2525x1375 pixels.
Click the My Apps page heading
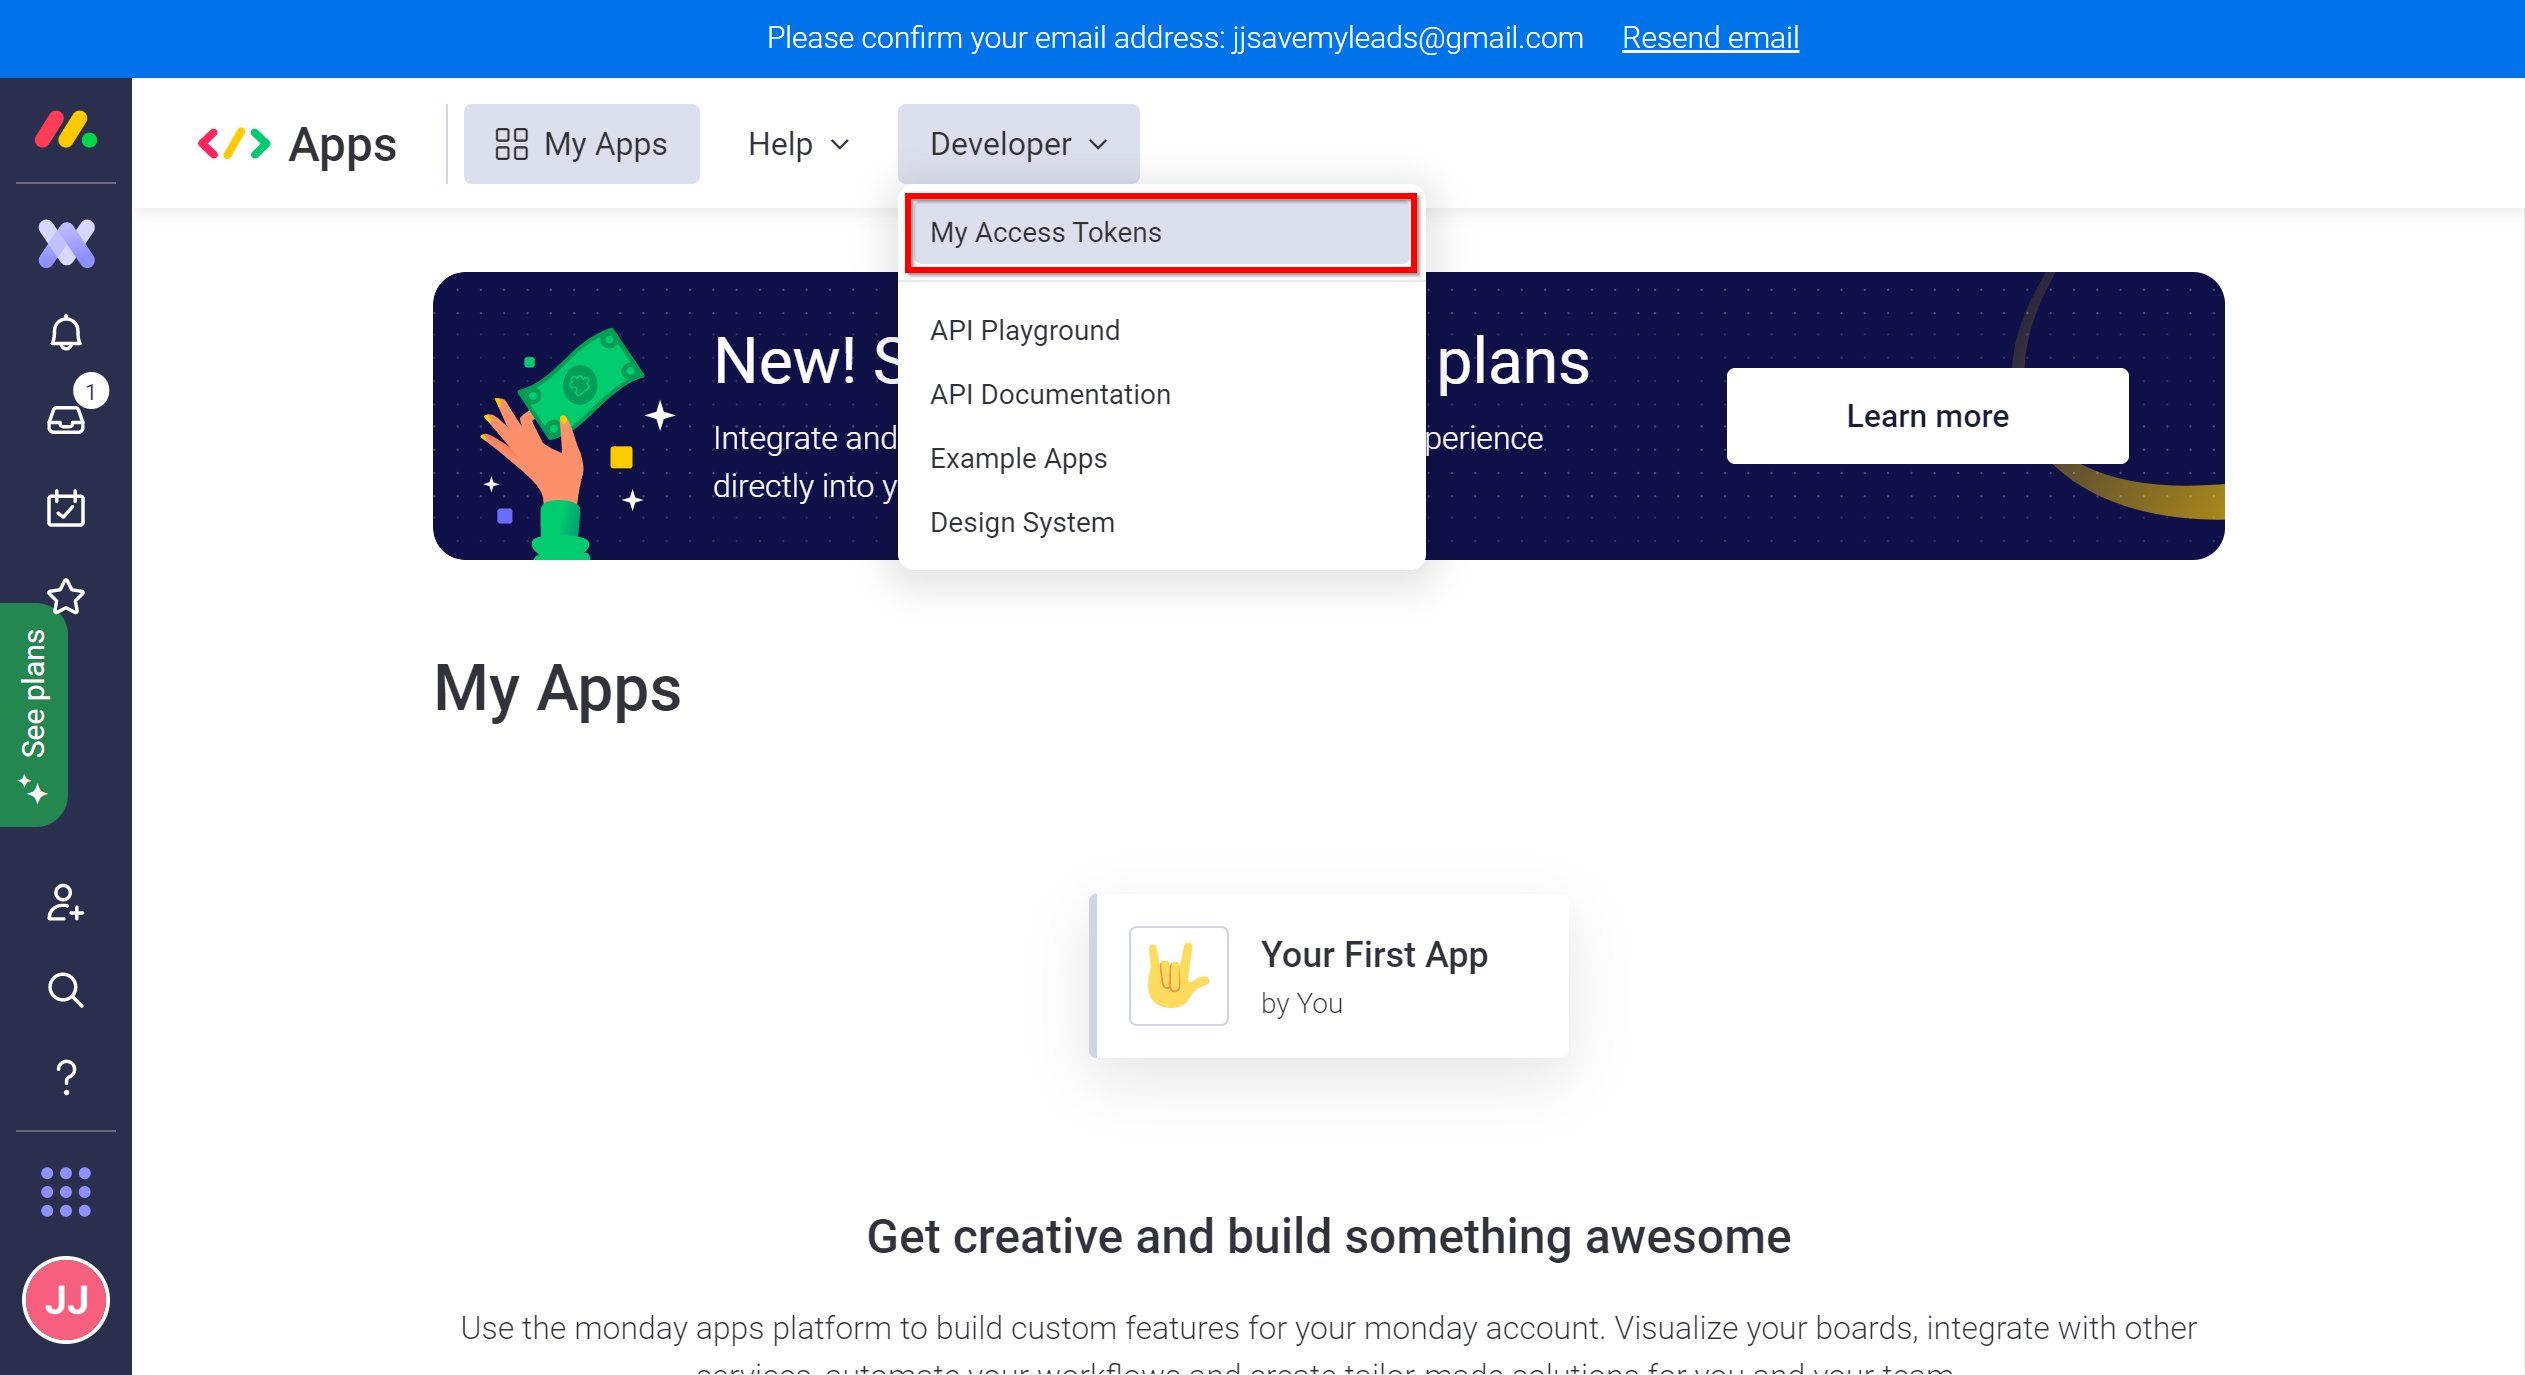(x=557, y=689)
